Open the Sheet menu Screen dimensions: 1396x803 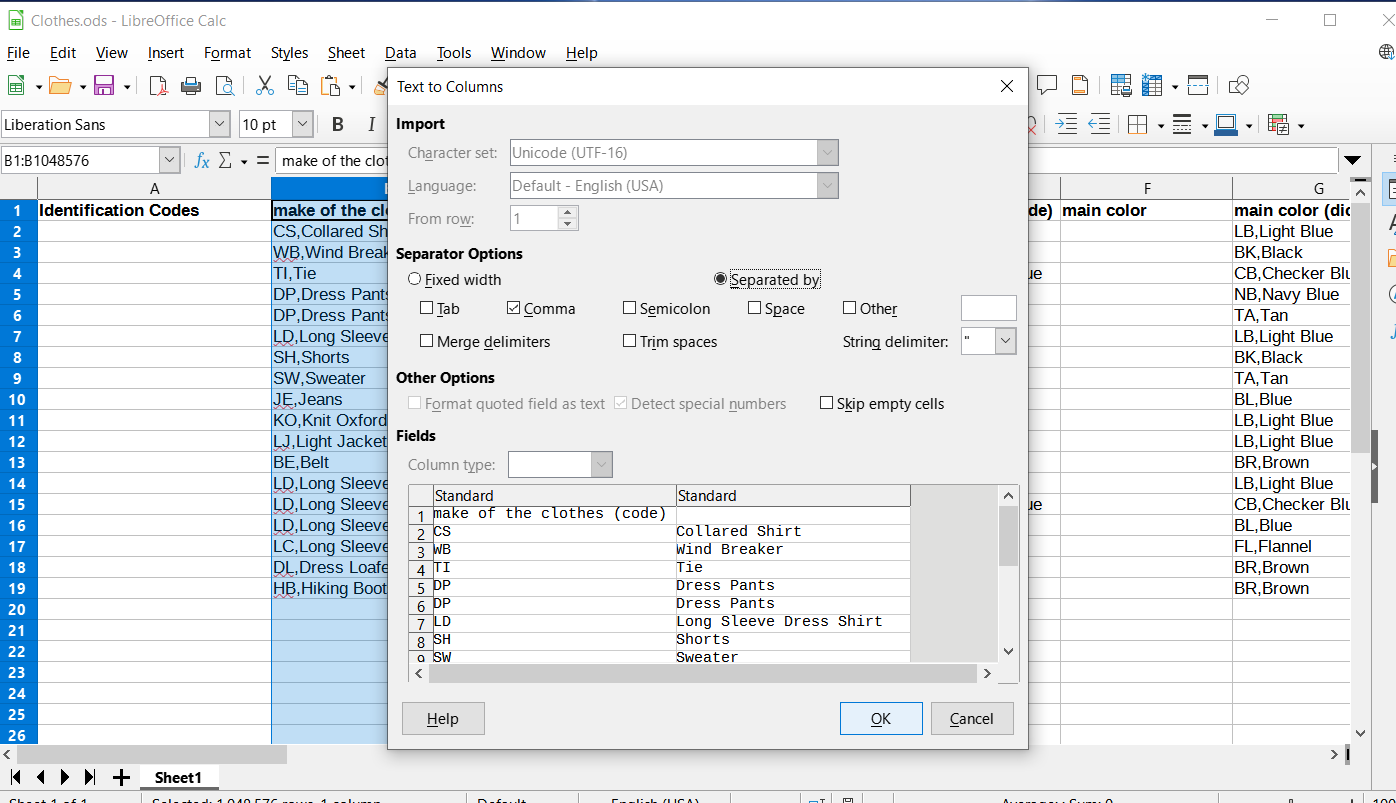point(346,53)
